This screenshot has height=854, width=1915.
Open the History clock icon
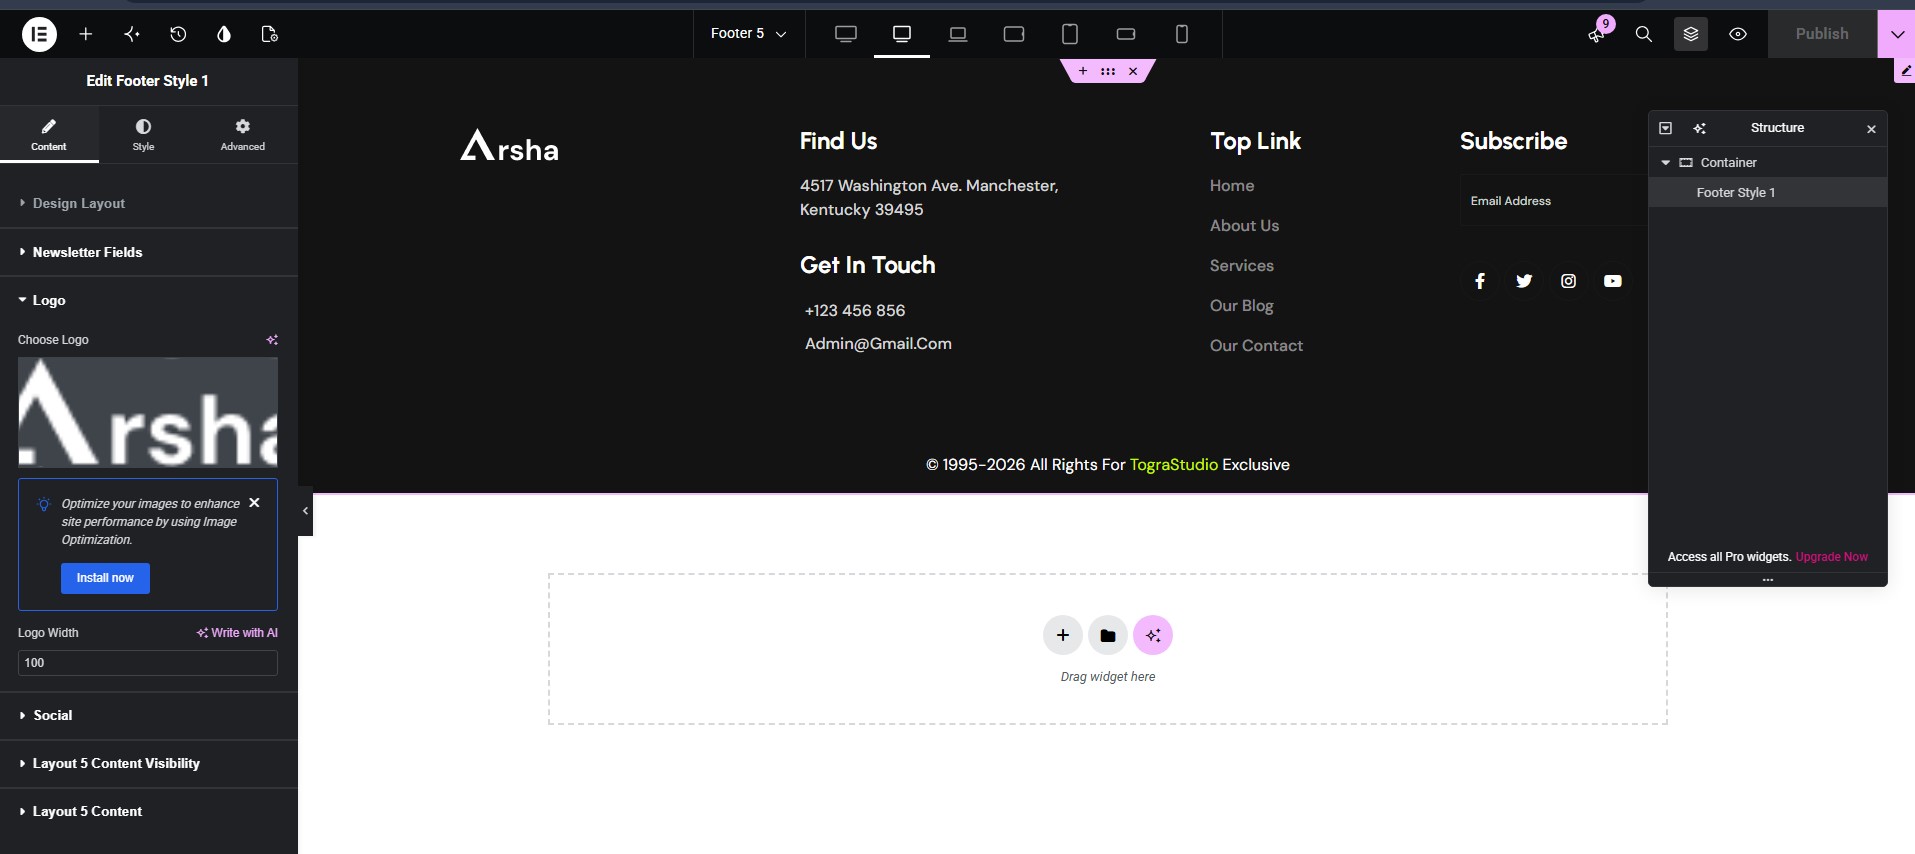pos(178,34)
